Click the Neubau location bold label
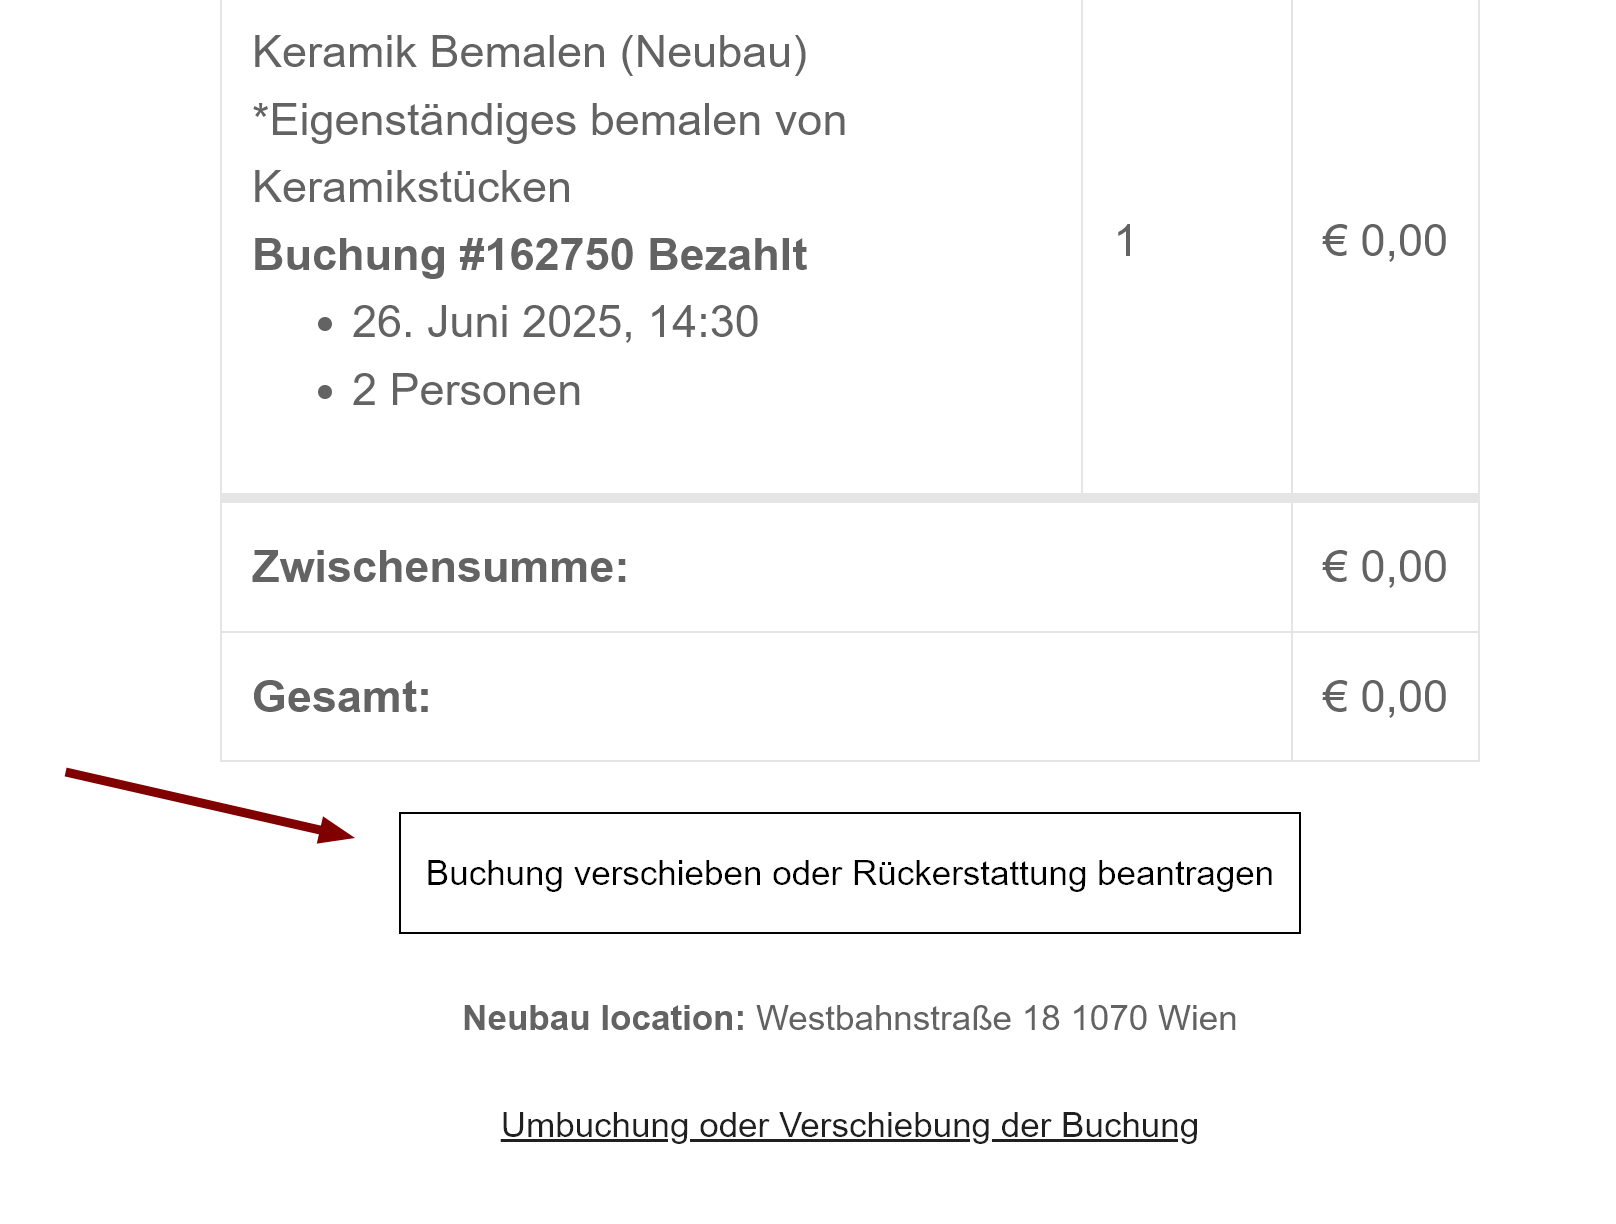 pyautogui.click(x=604, y=1018)
